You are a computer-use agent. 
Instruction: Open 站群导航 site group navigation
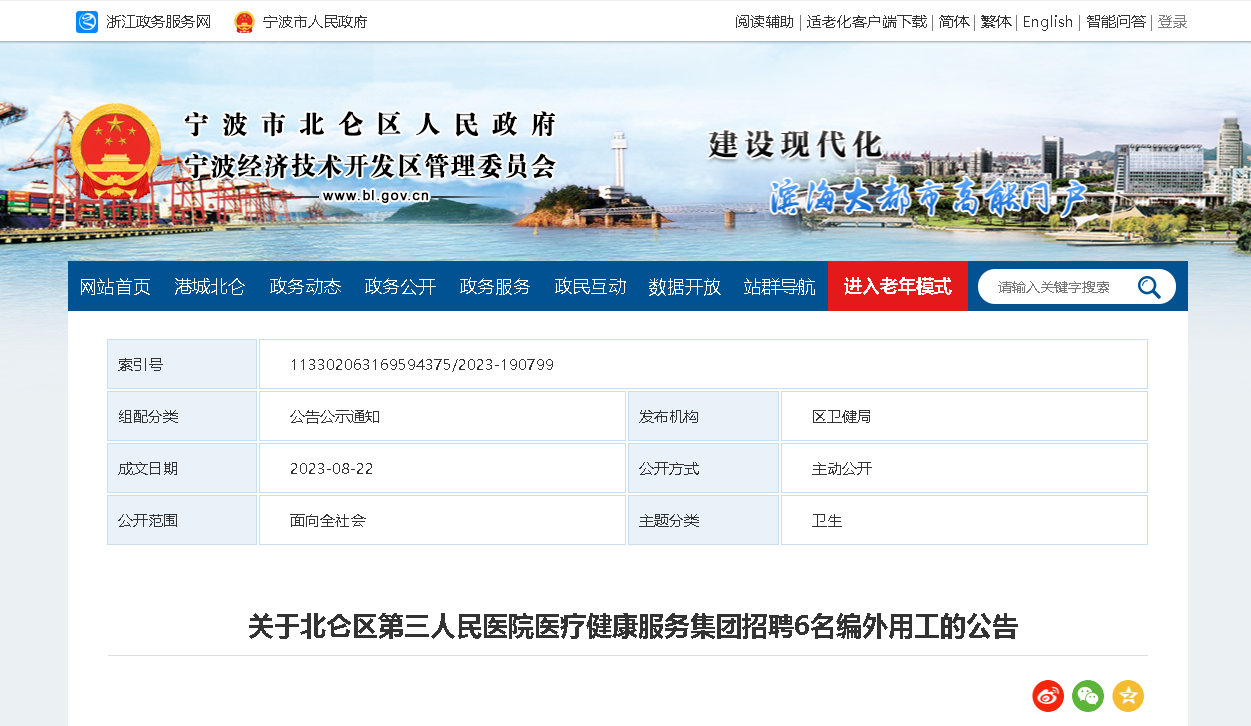click(x=780, y=287)
